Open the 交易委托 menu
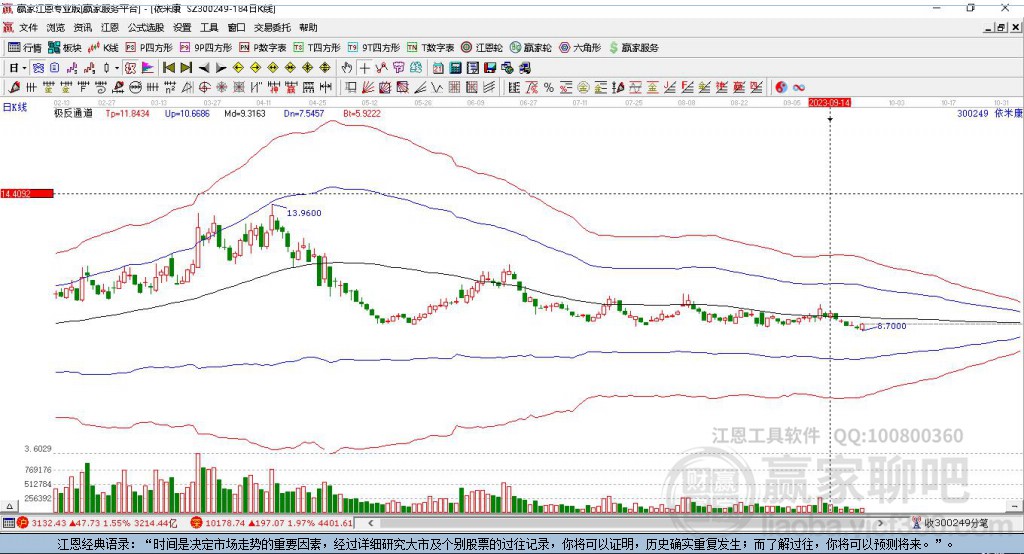Image resolution: width=1024 pixels, height=554 pixels. pos(272,27)
